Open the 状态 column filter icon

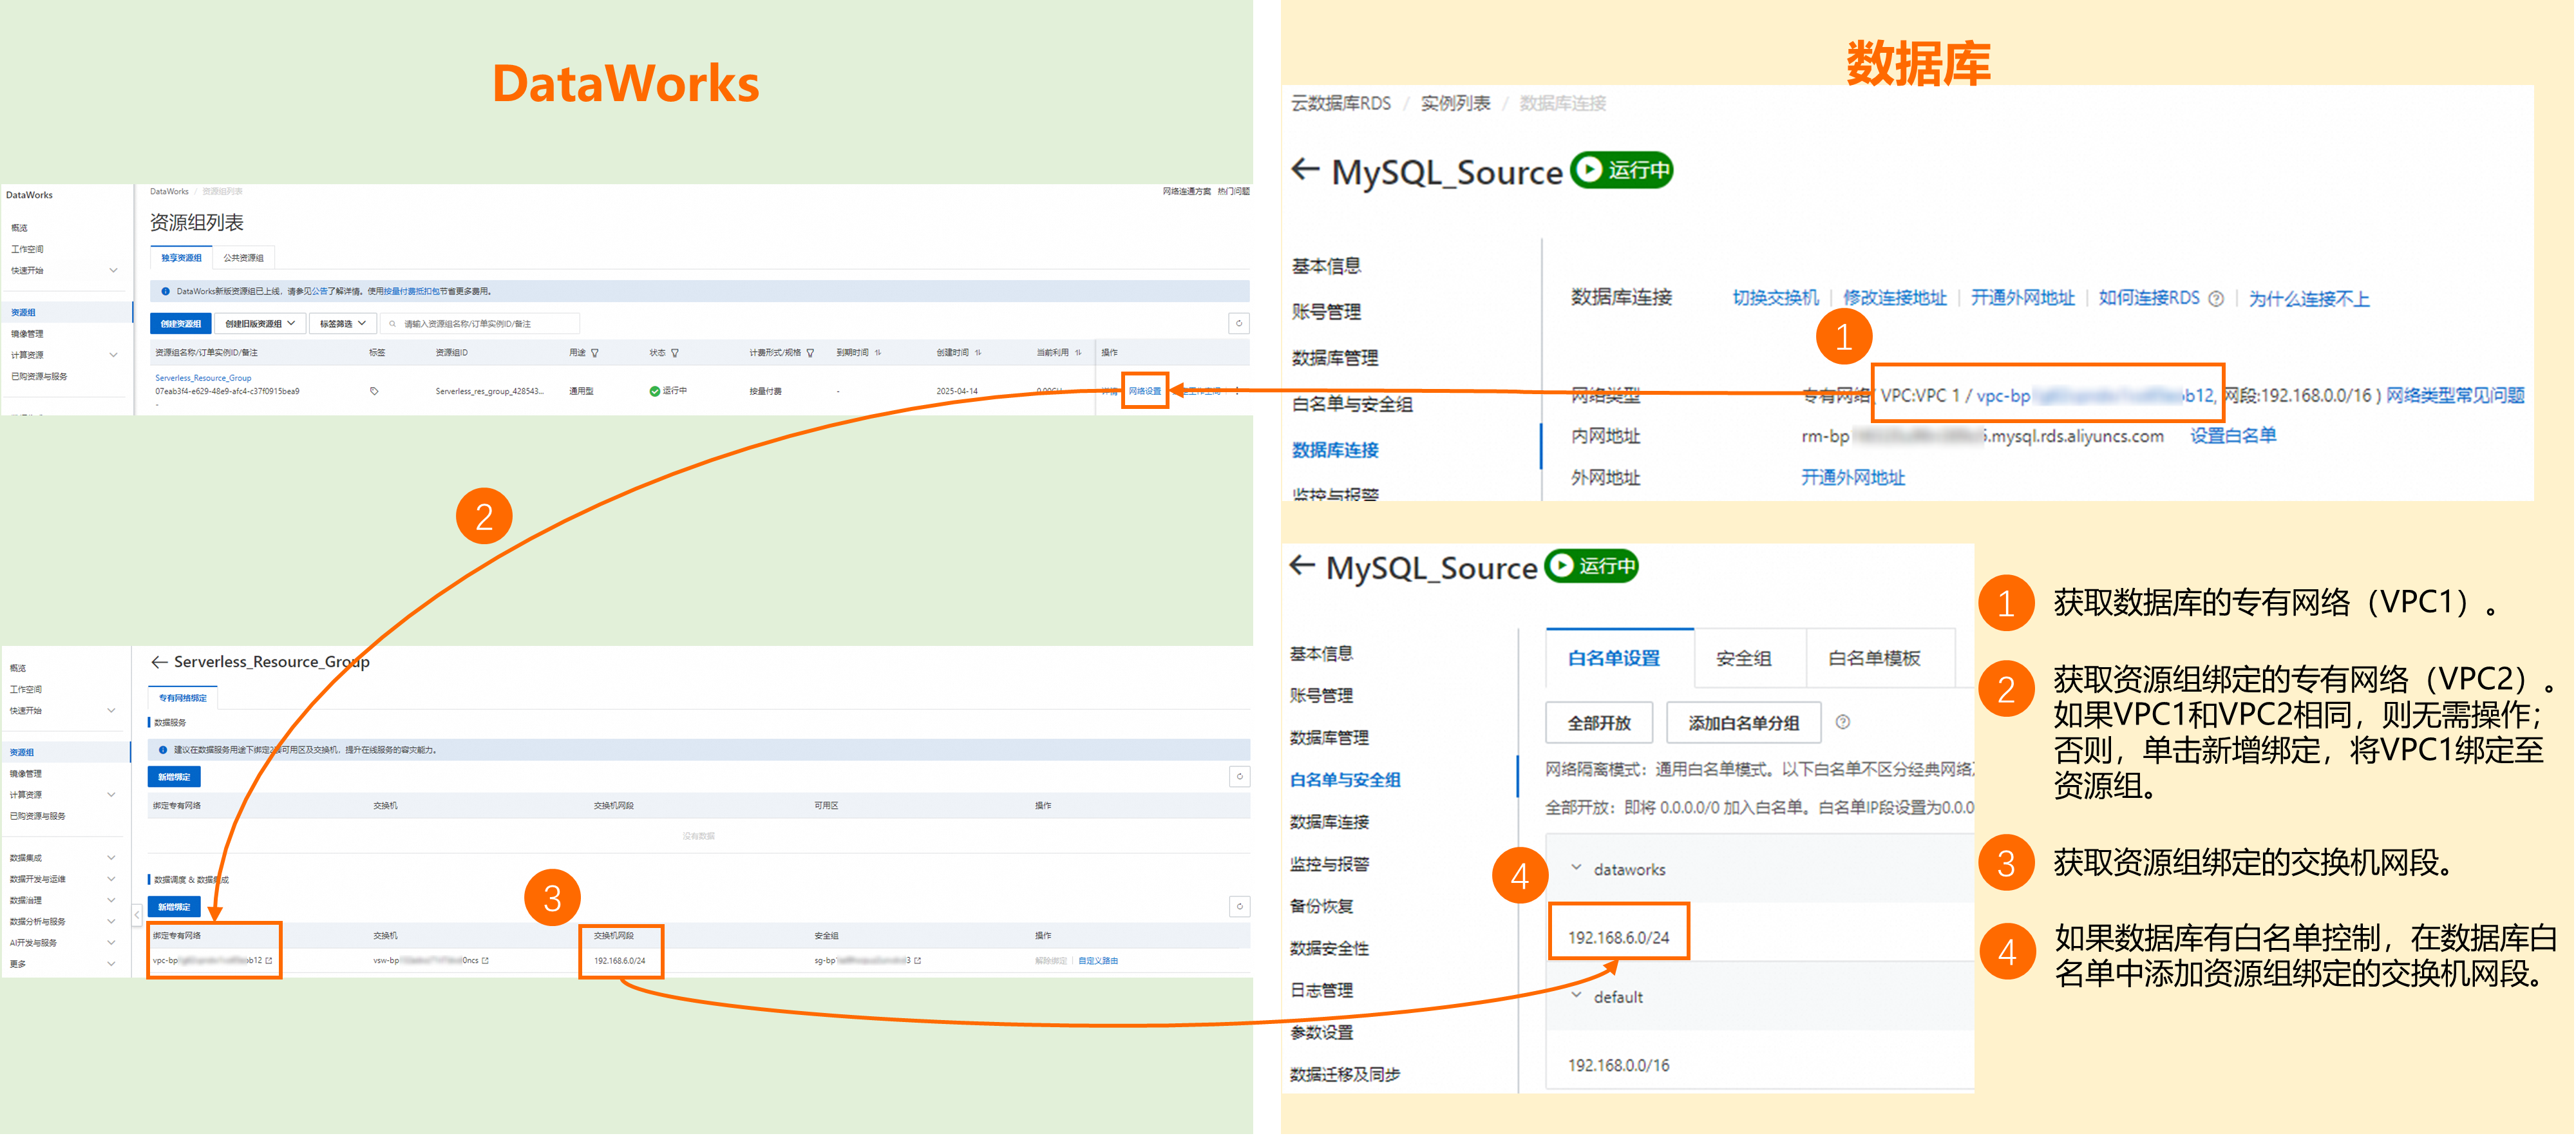coord(675,353)
